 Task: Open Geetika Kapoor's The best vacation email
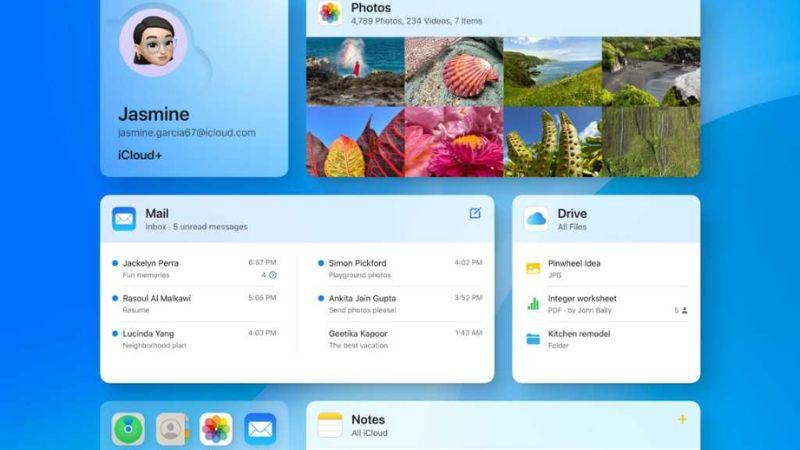click(x=401, y=339)
